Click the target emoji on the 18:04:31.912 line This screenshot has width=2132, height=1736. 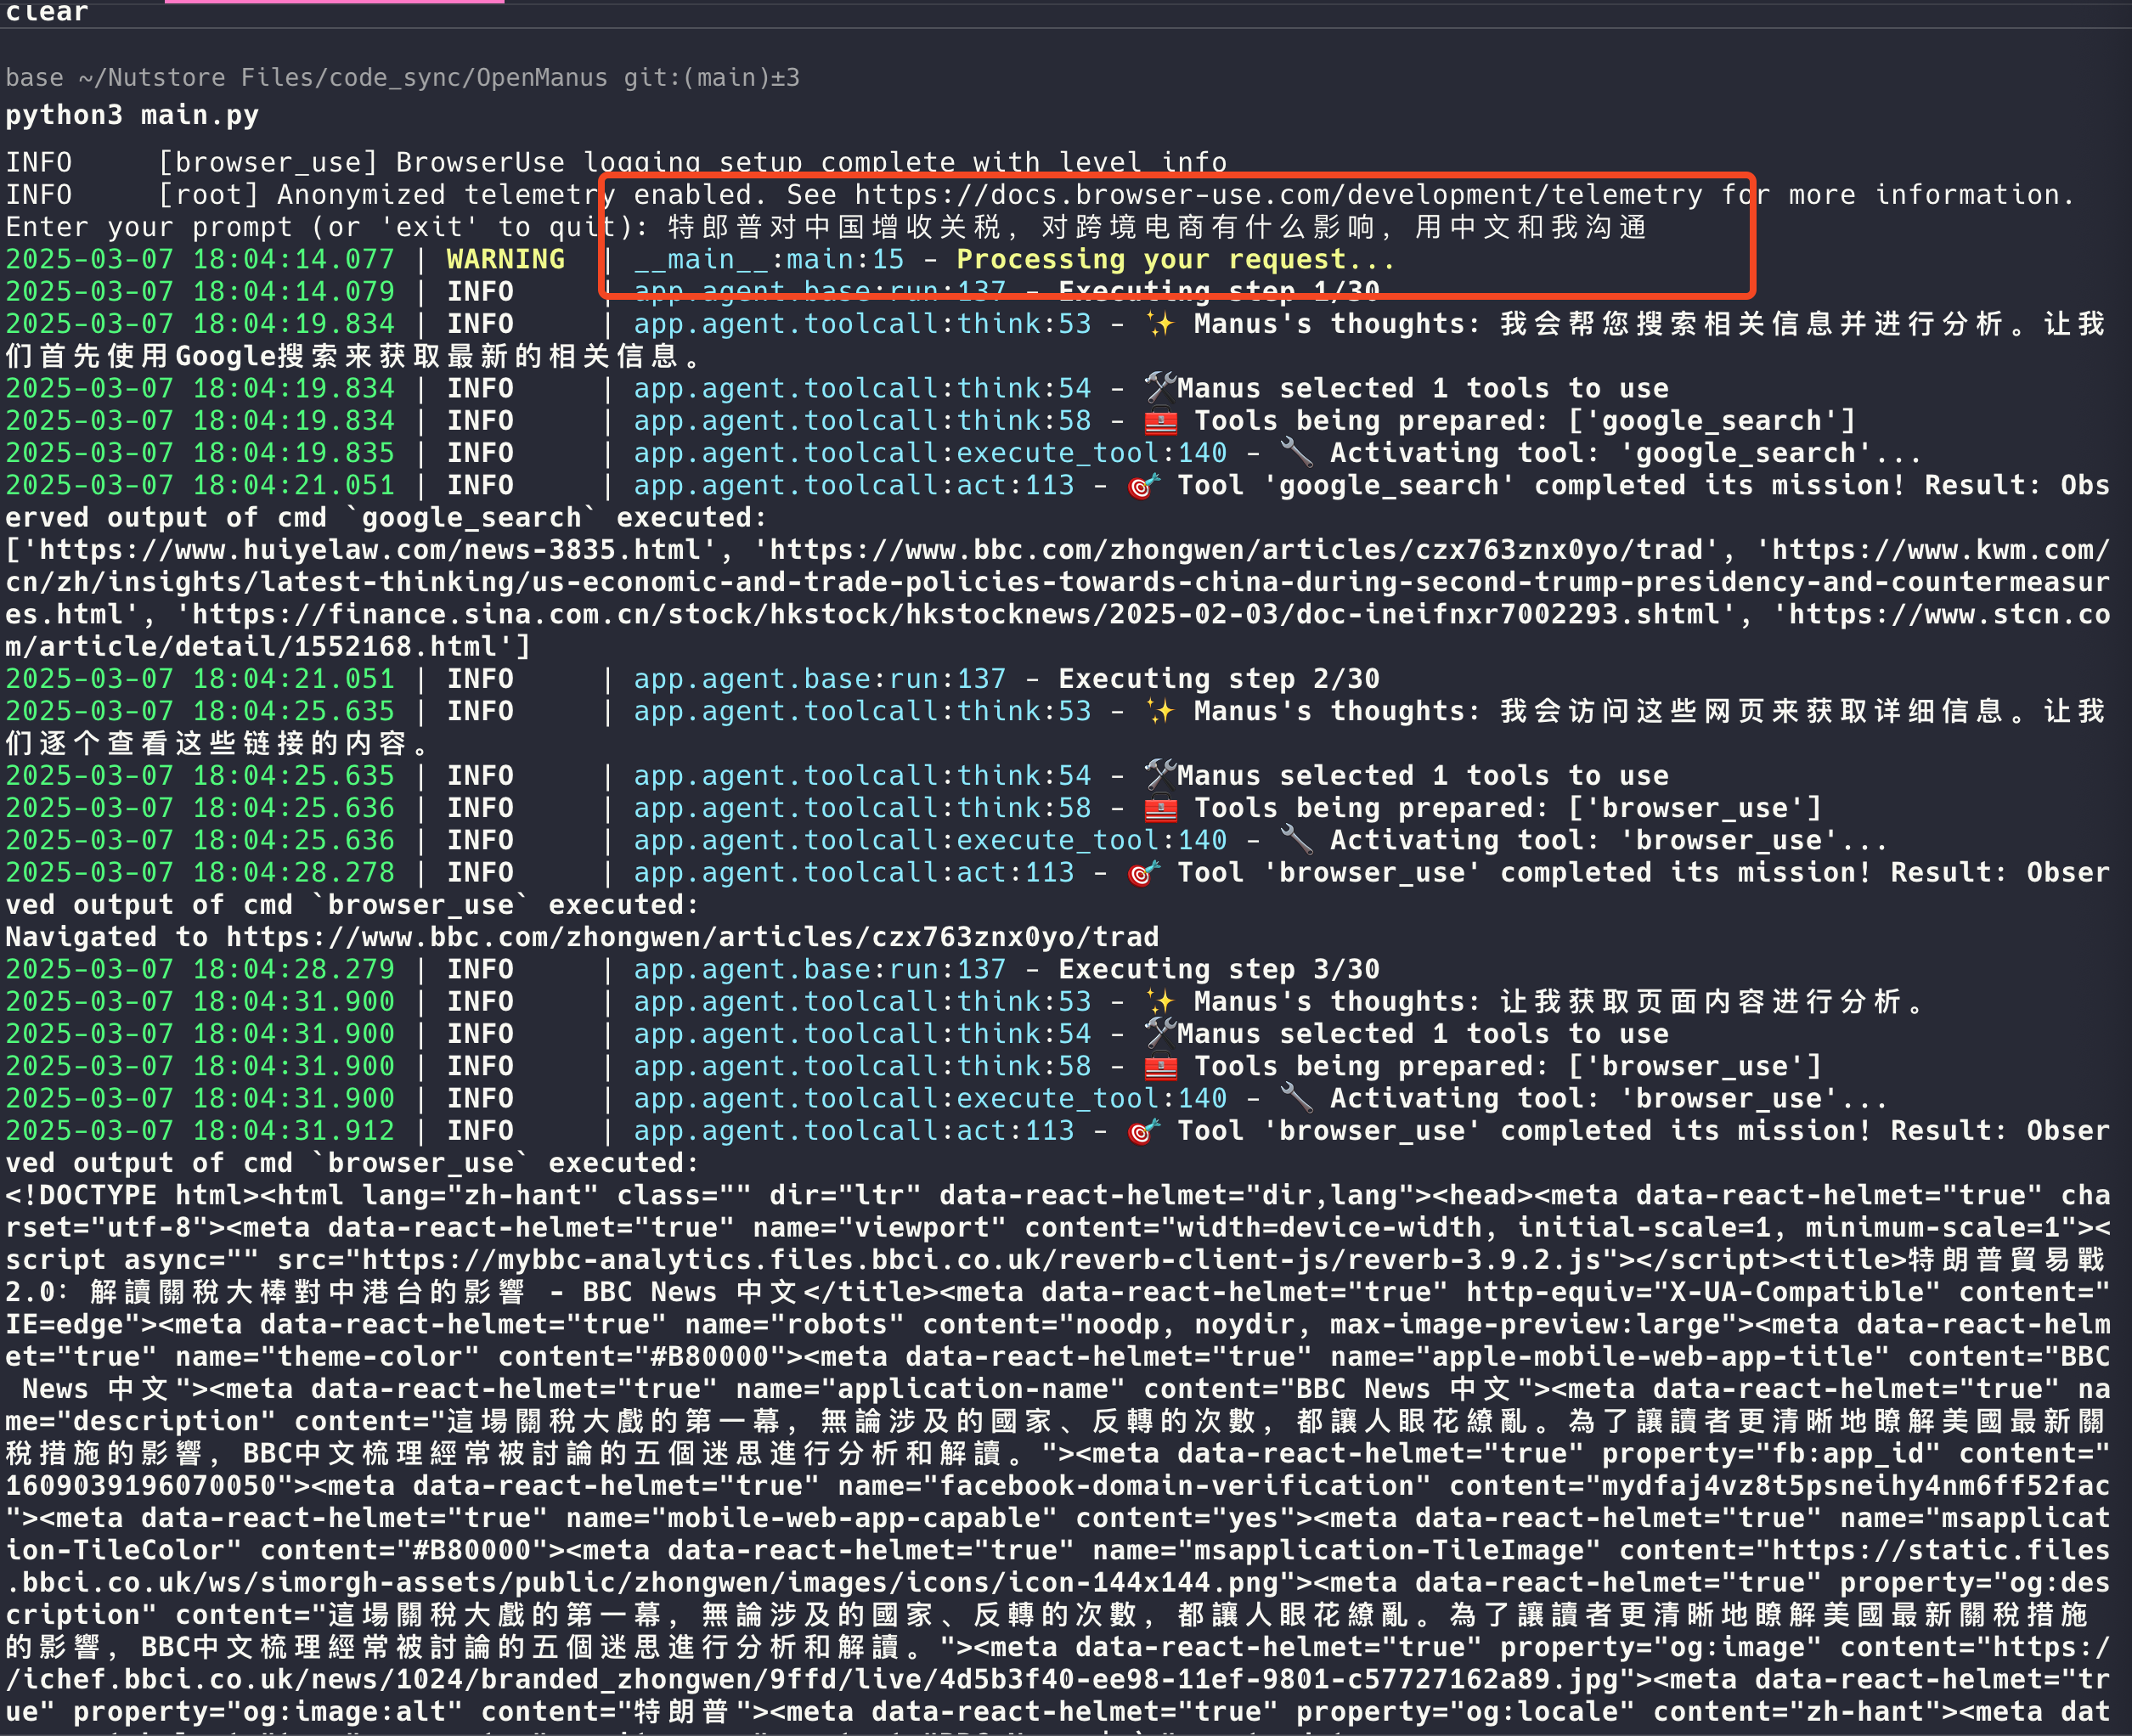point(1143,1130)
